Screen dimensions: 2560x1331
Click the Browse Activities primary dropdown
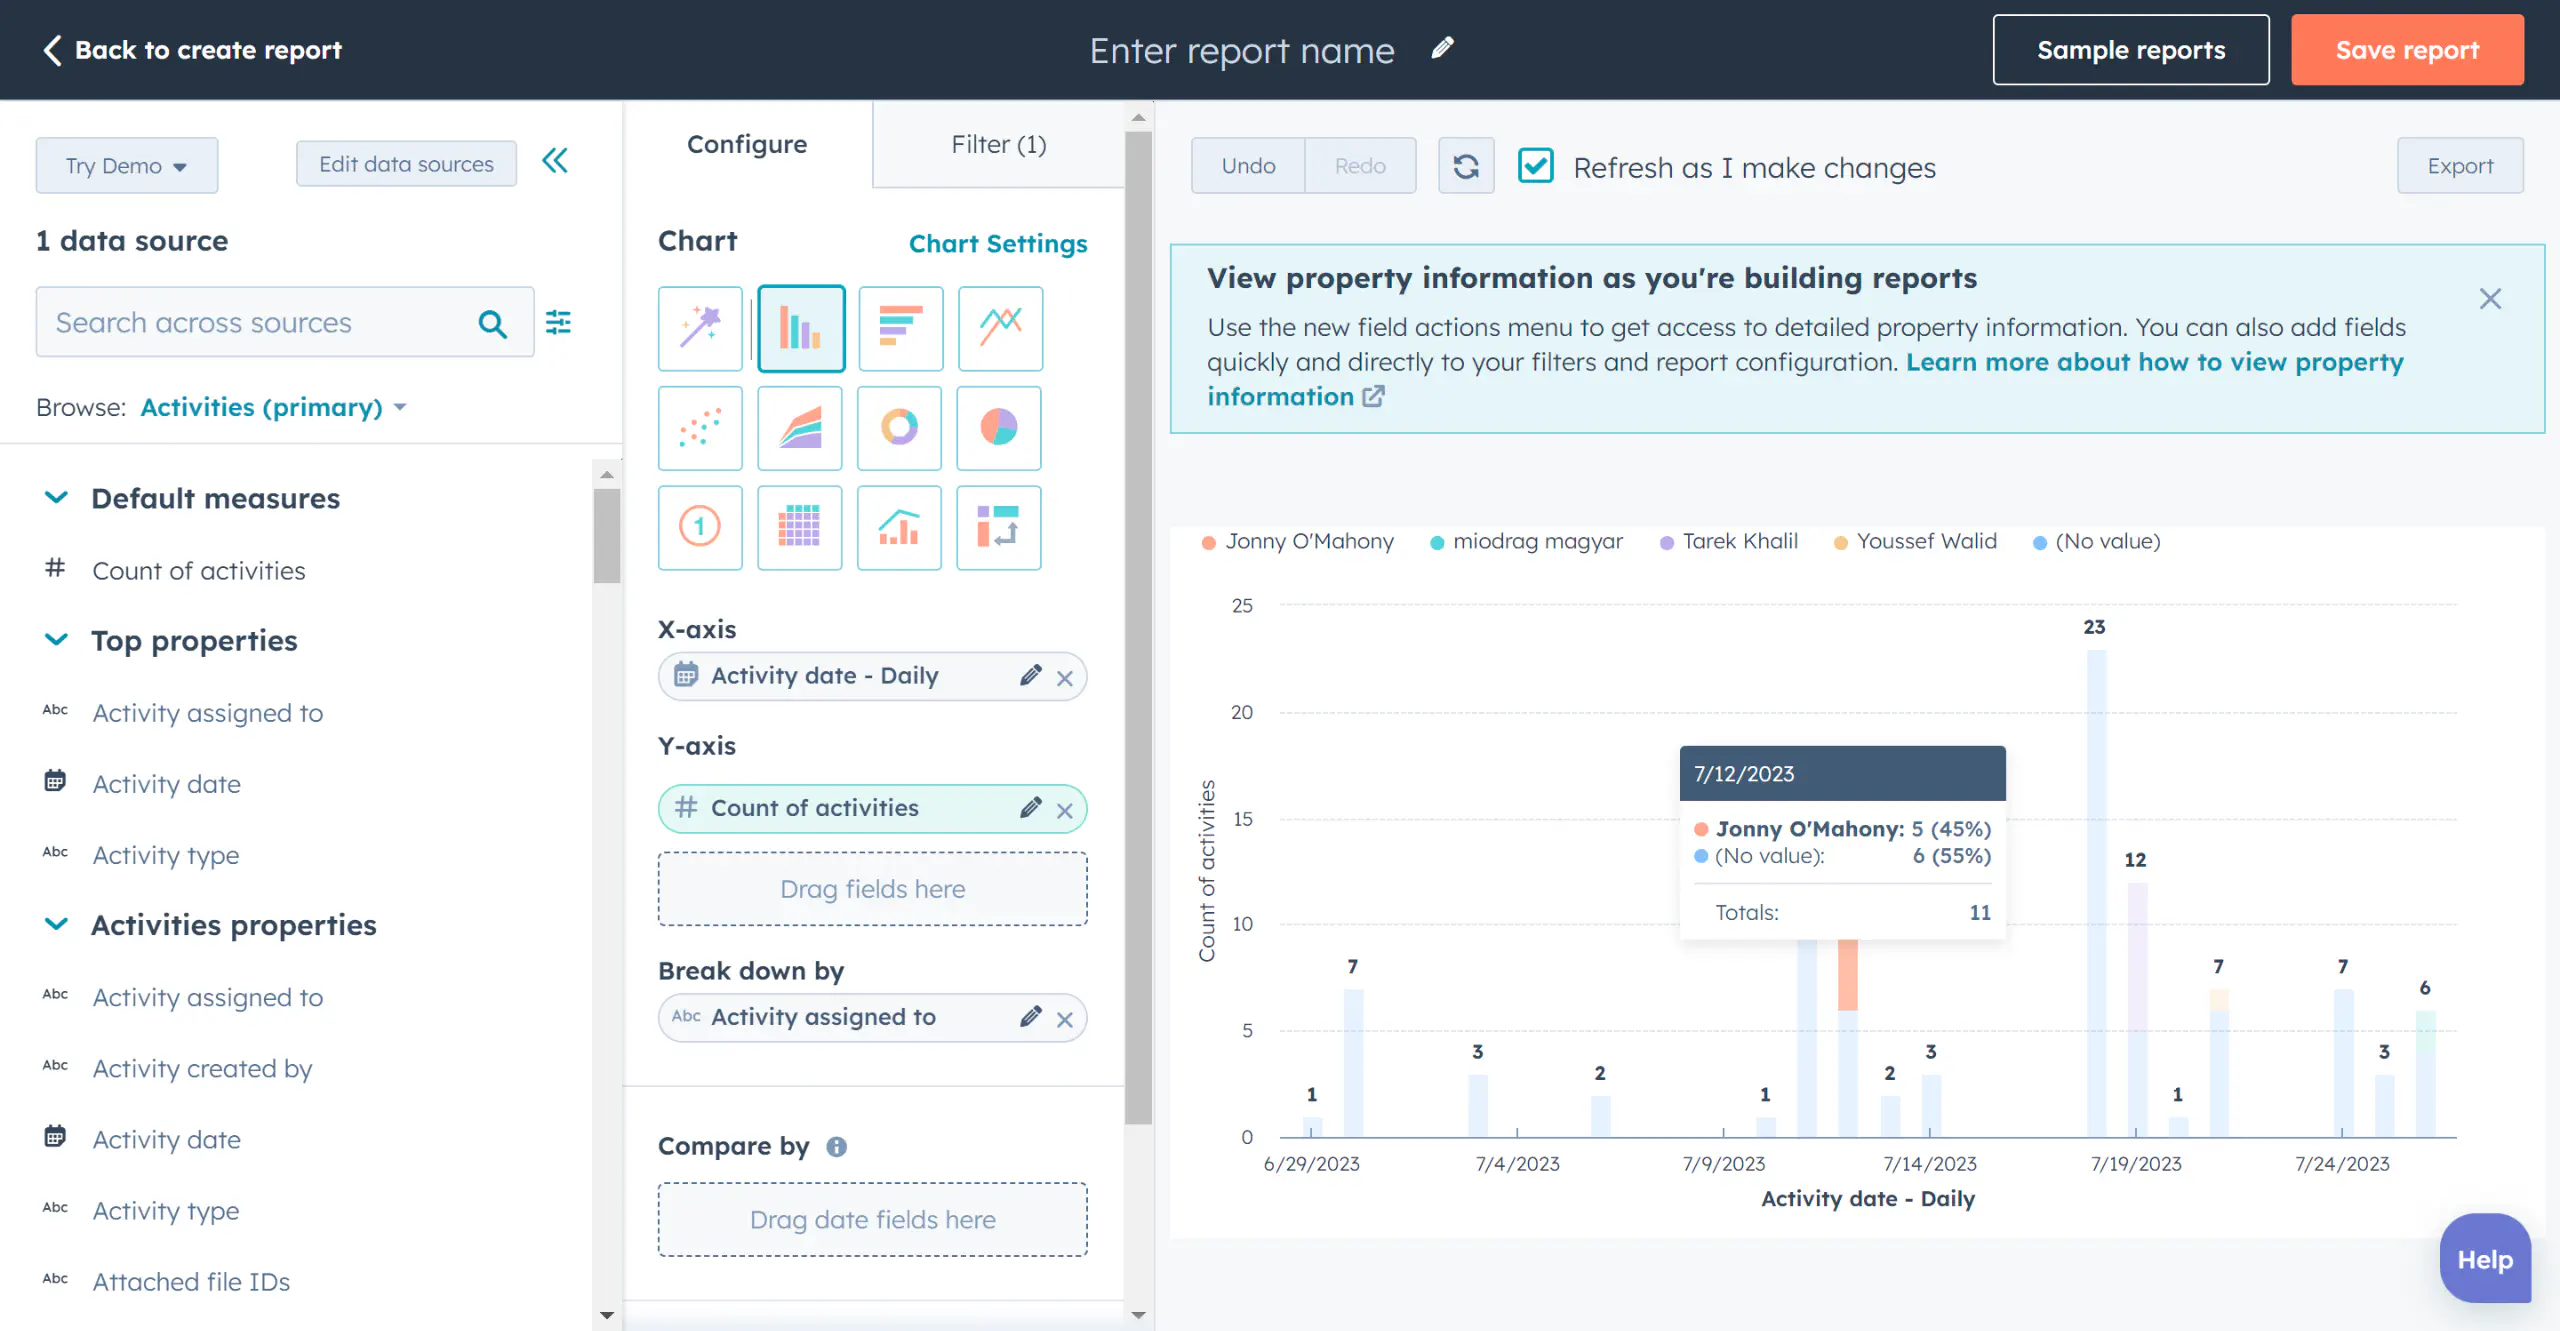[x=273, y=406]
